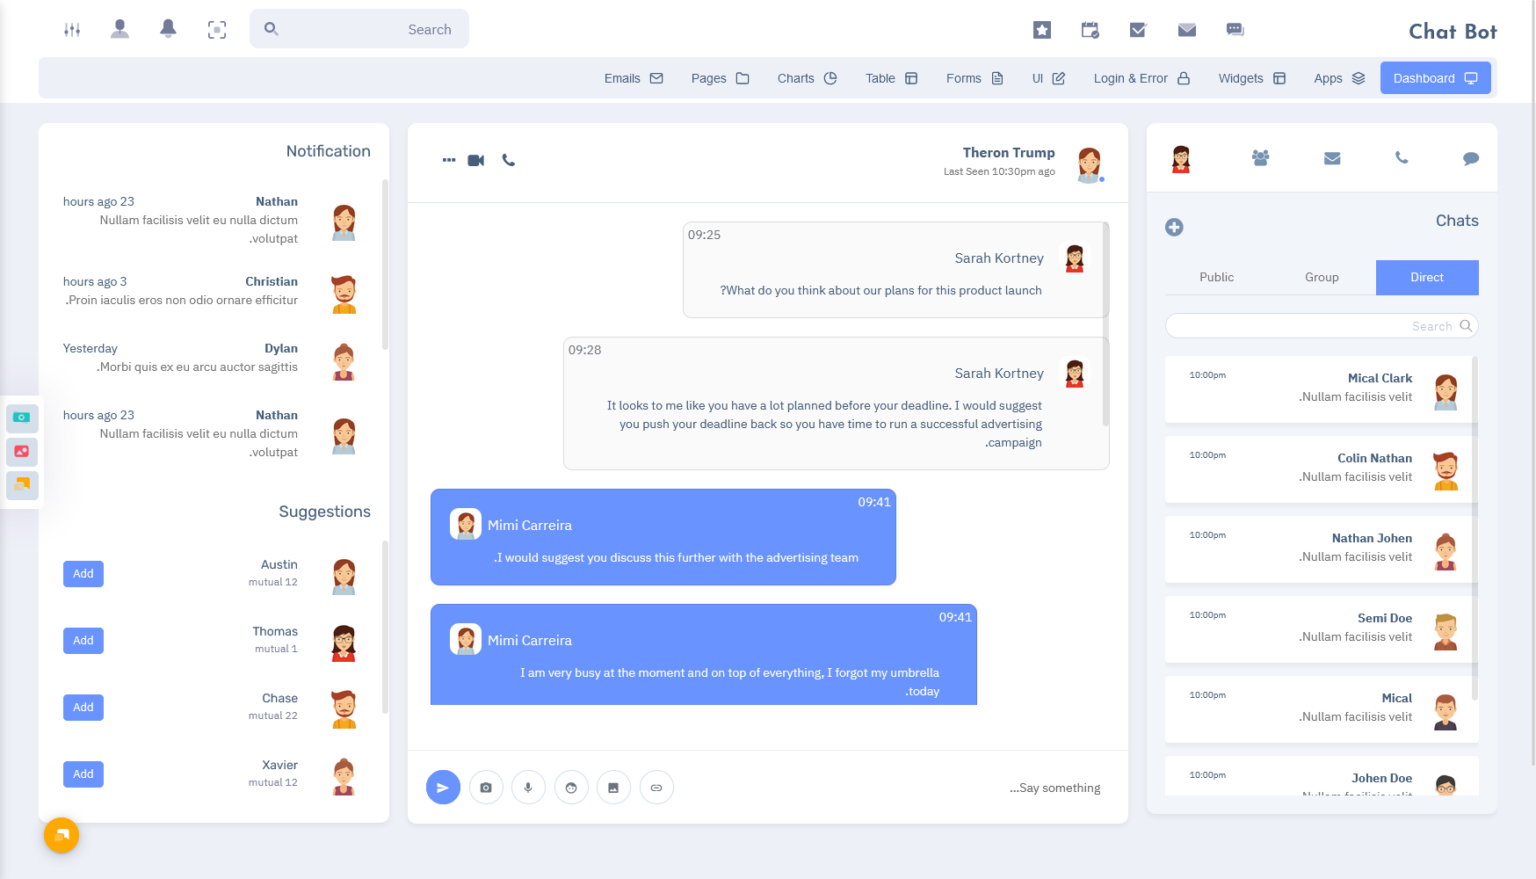Go to the Dashboard
This screenshot has height=879, width=1536.
[x=1435, y=78]
